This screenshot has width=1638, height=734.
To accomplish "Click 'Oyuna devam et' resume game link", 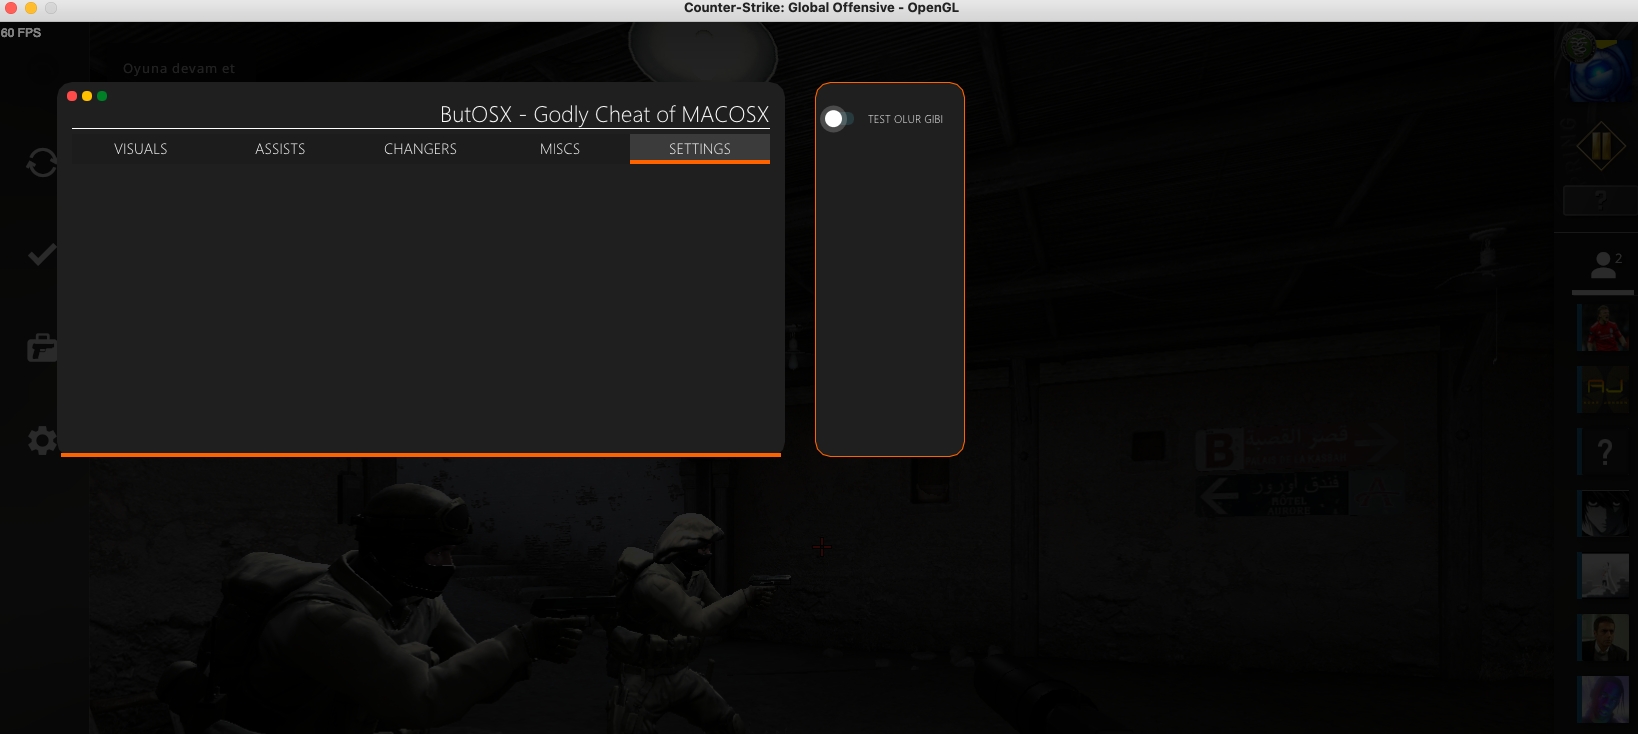I will click(179, 69).
